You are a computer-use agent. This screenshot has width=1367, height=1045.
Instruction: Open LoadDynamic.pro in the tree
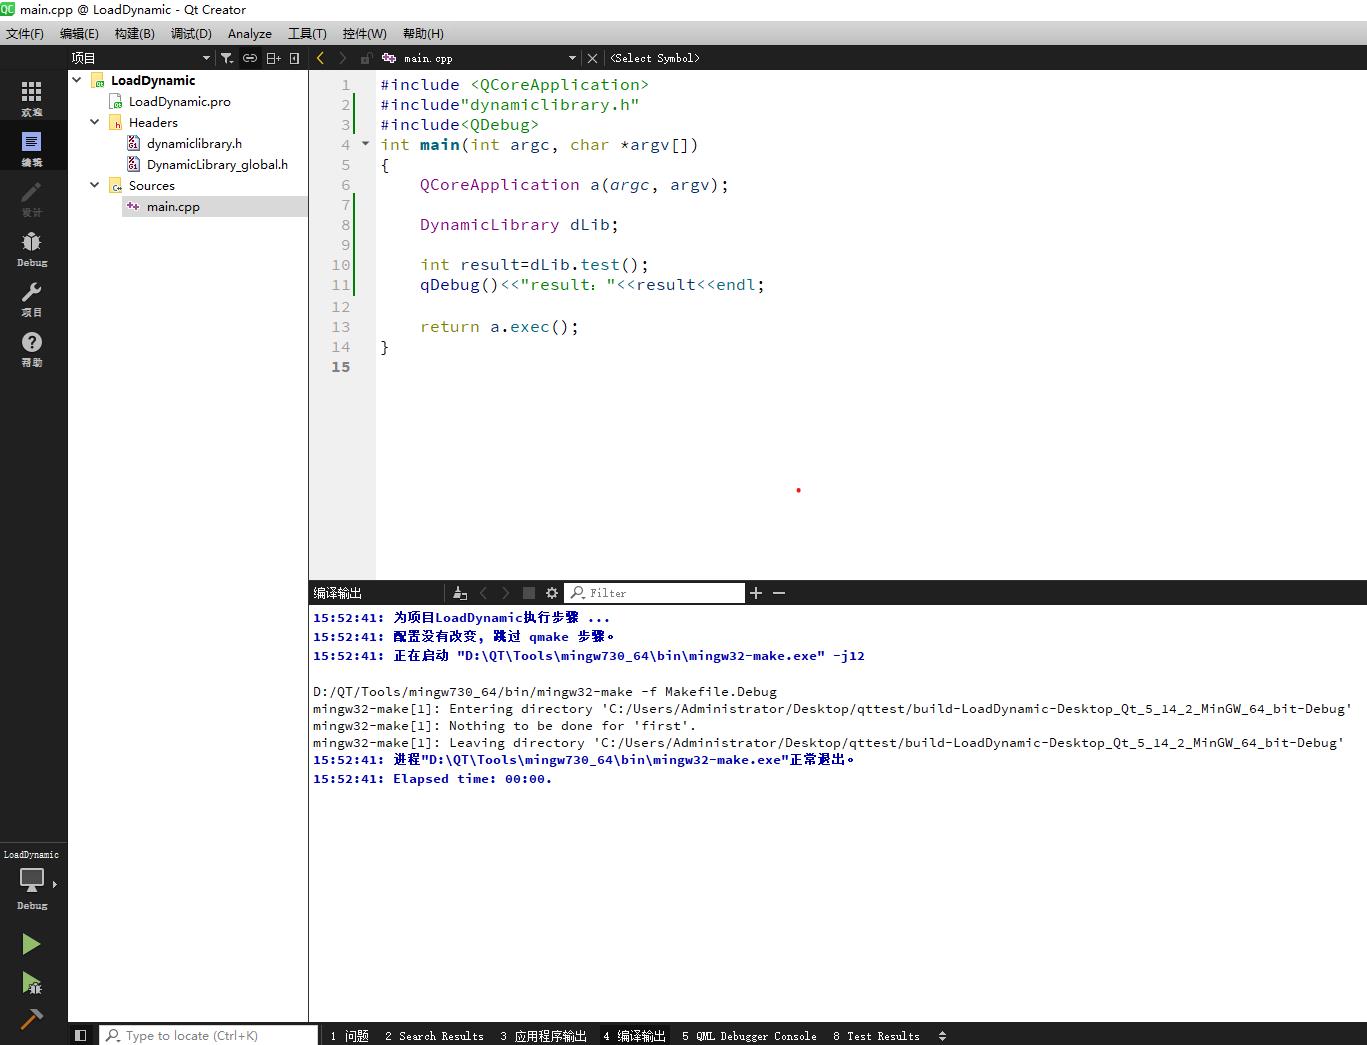tap(179, 101)
